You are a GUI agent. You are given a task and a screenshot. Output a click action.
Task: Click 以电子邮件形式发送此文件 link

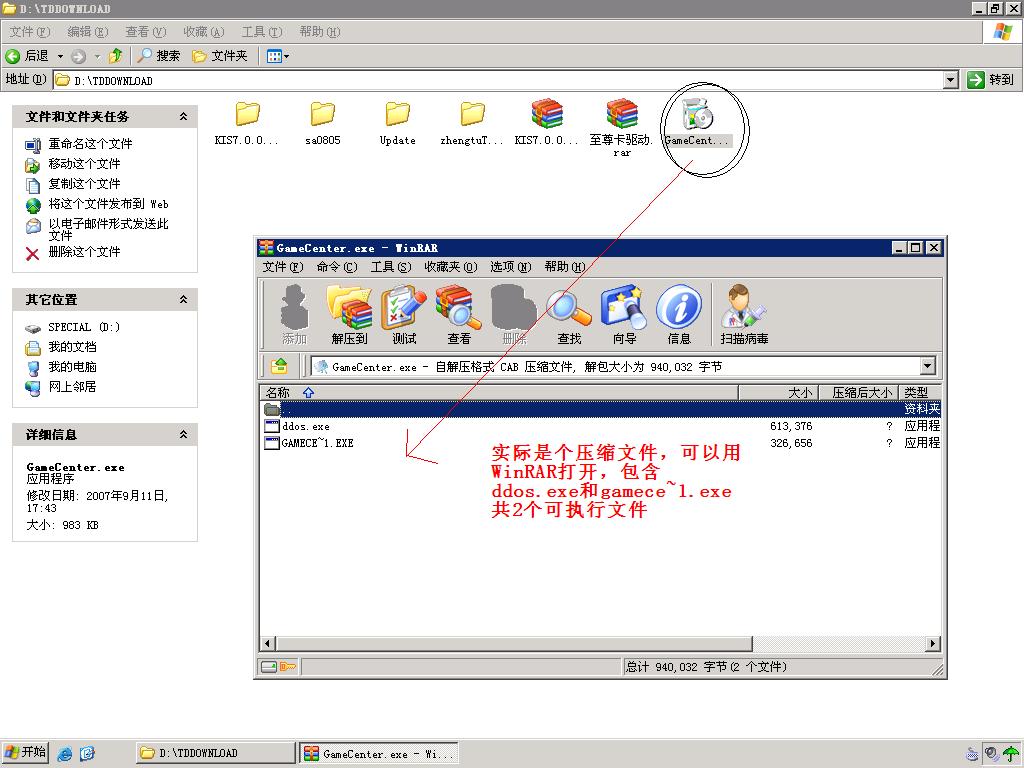(x=108, y=229)
